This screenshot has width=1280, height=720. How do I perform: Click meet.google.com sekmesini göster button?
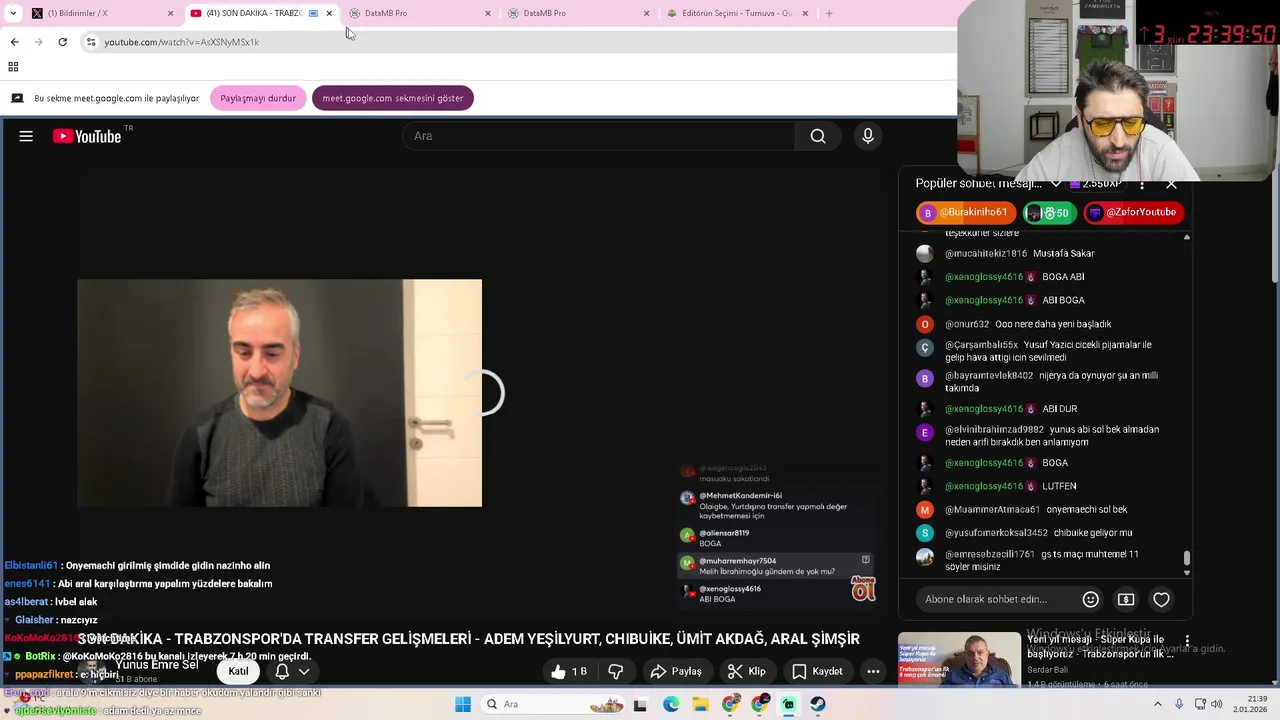[393, 98]
